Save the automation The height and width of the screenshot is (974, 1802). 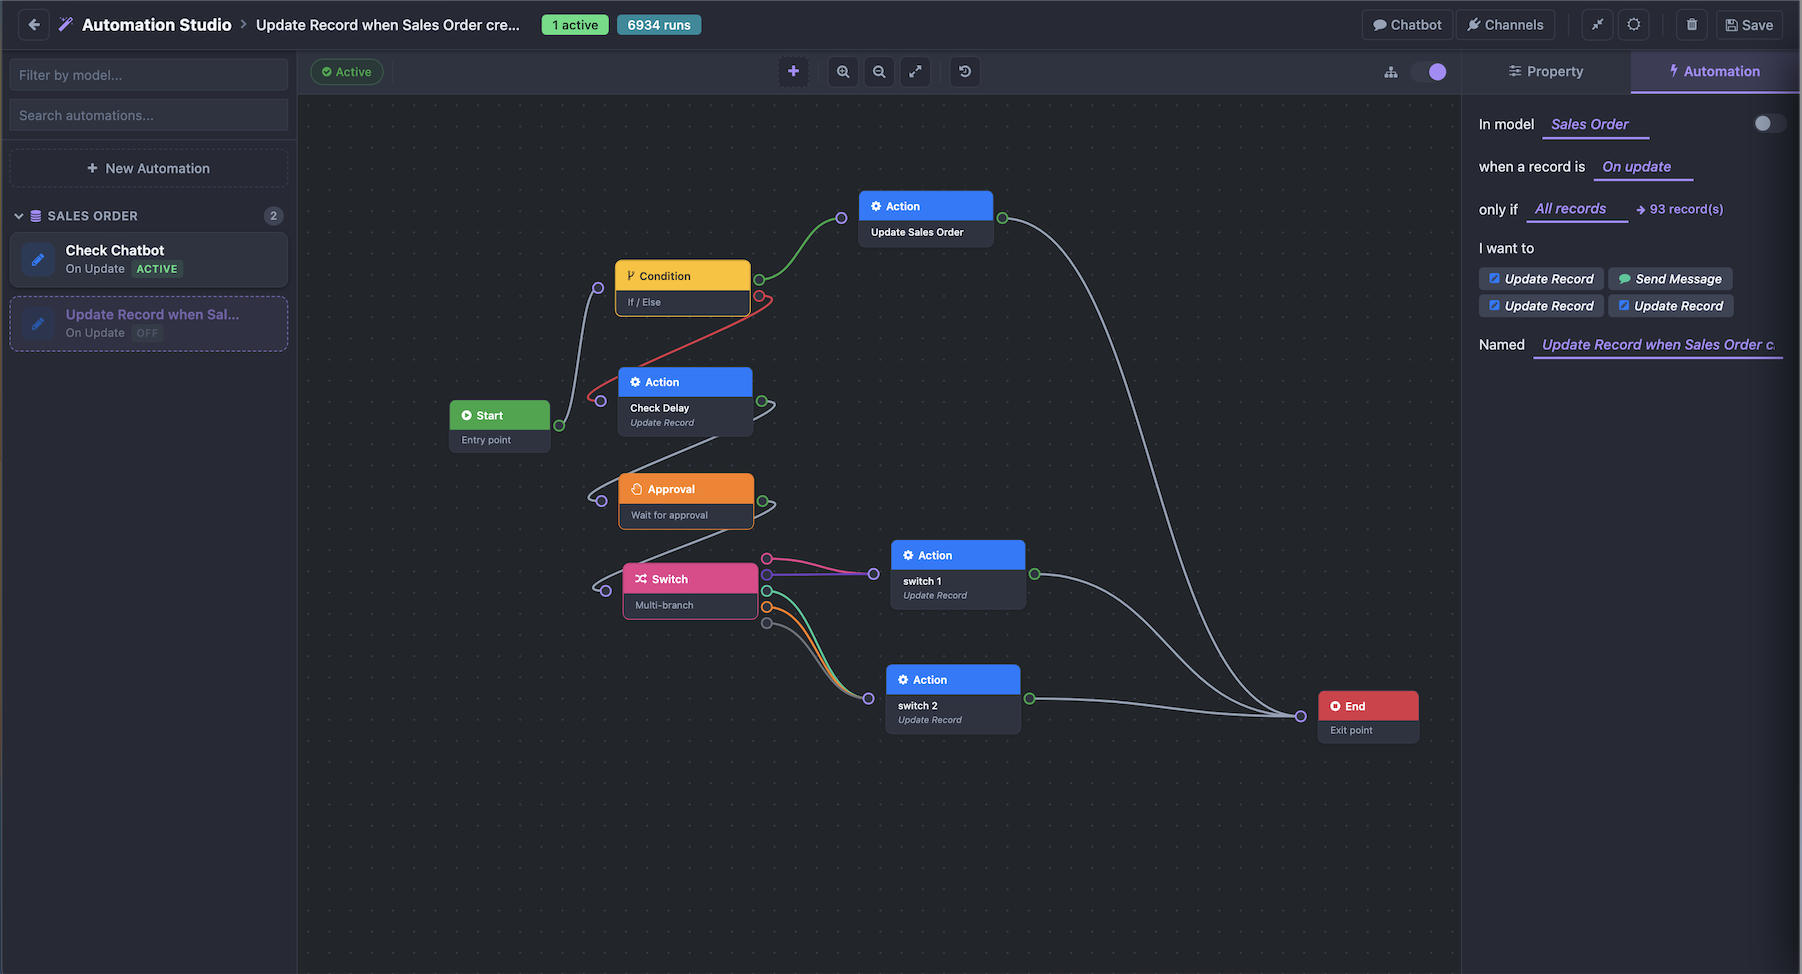(1749, 24)
